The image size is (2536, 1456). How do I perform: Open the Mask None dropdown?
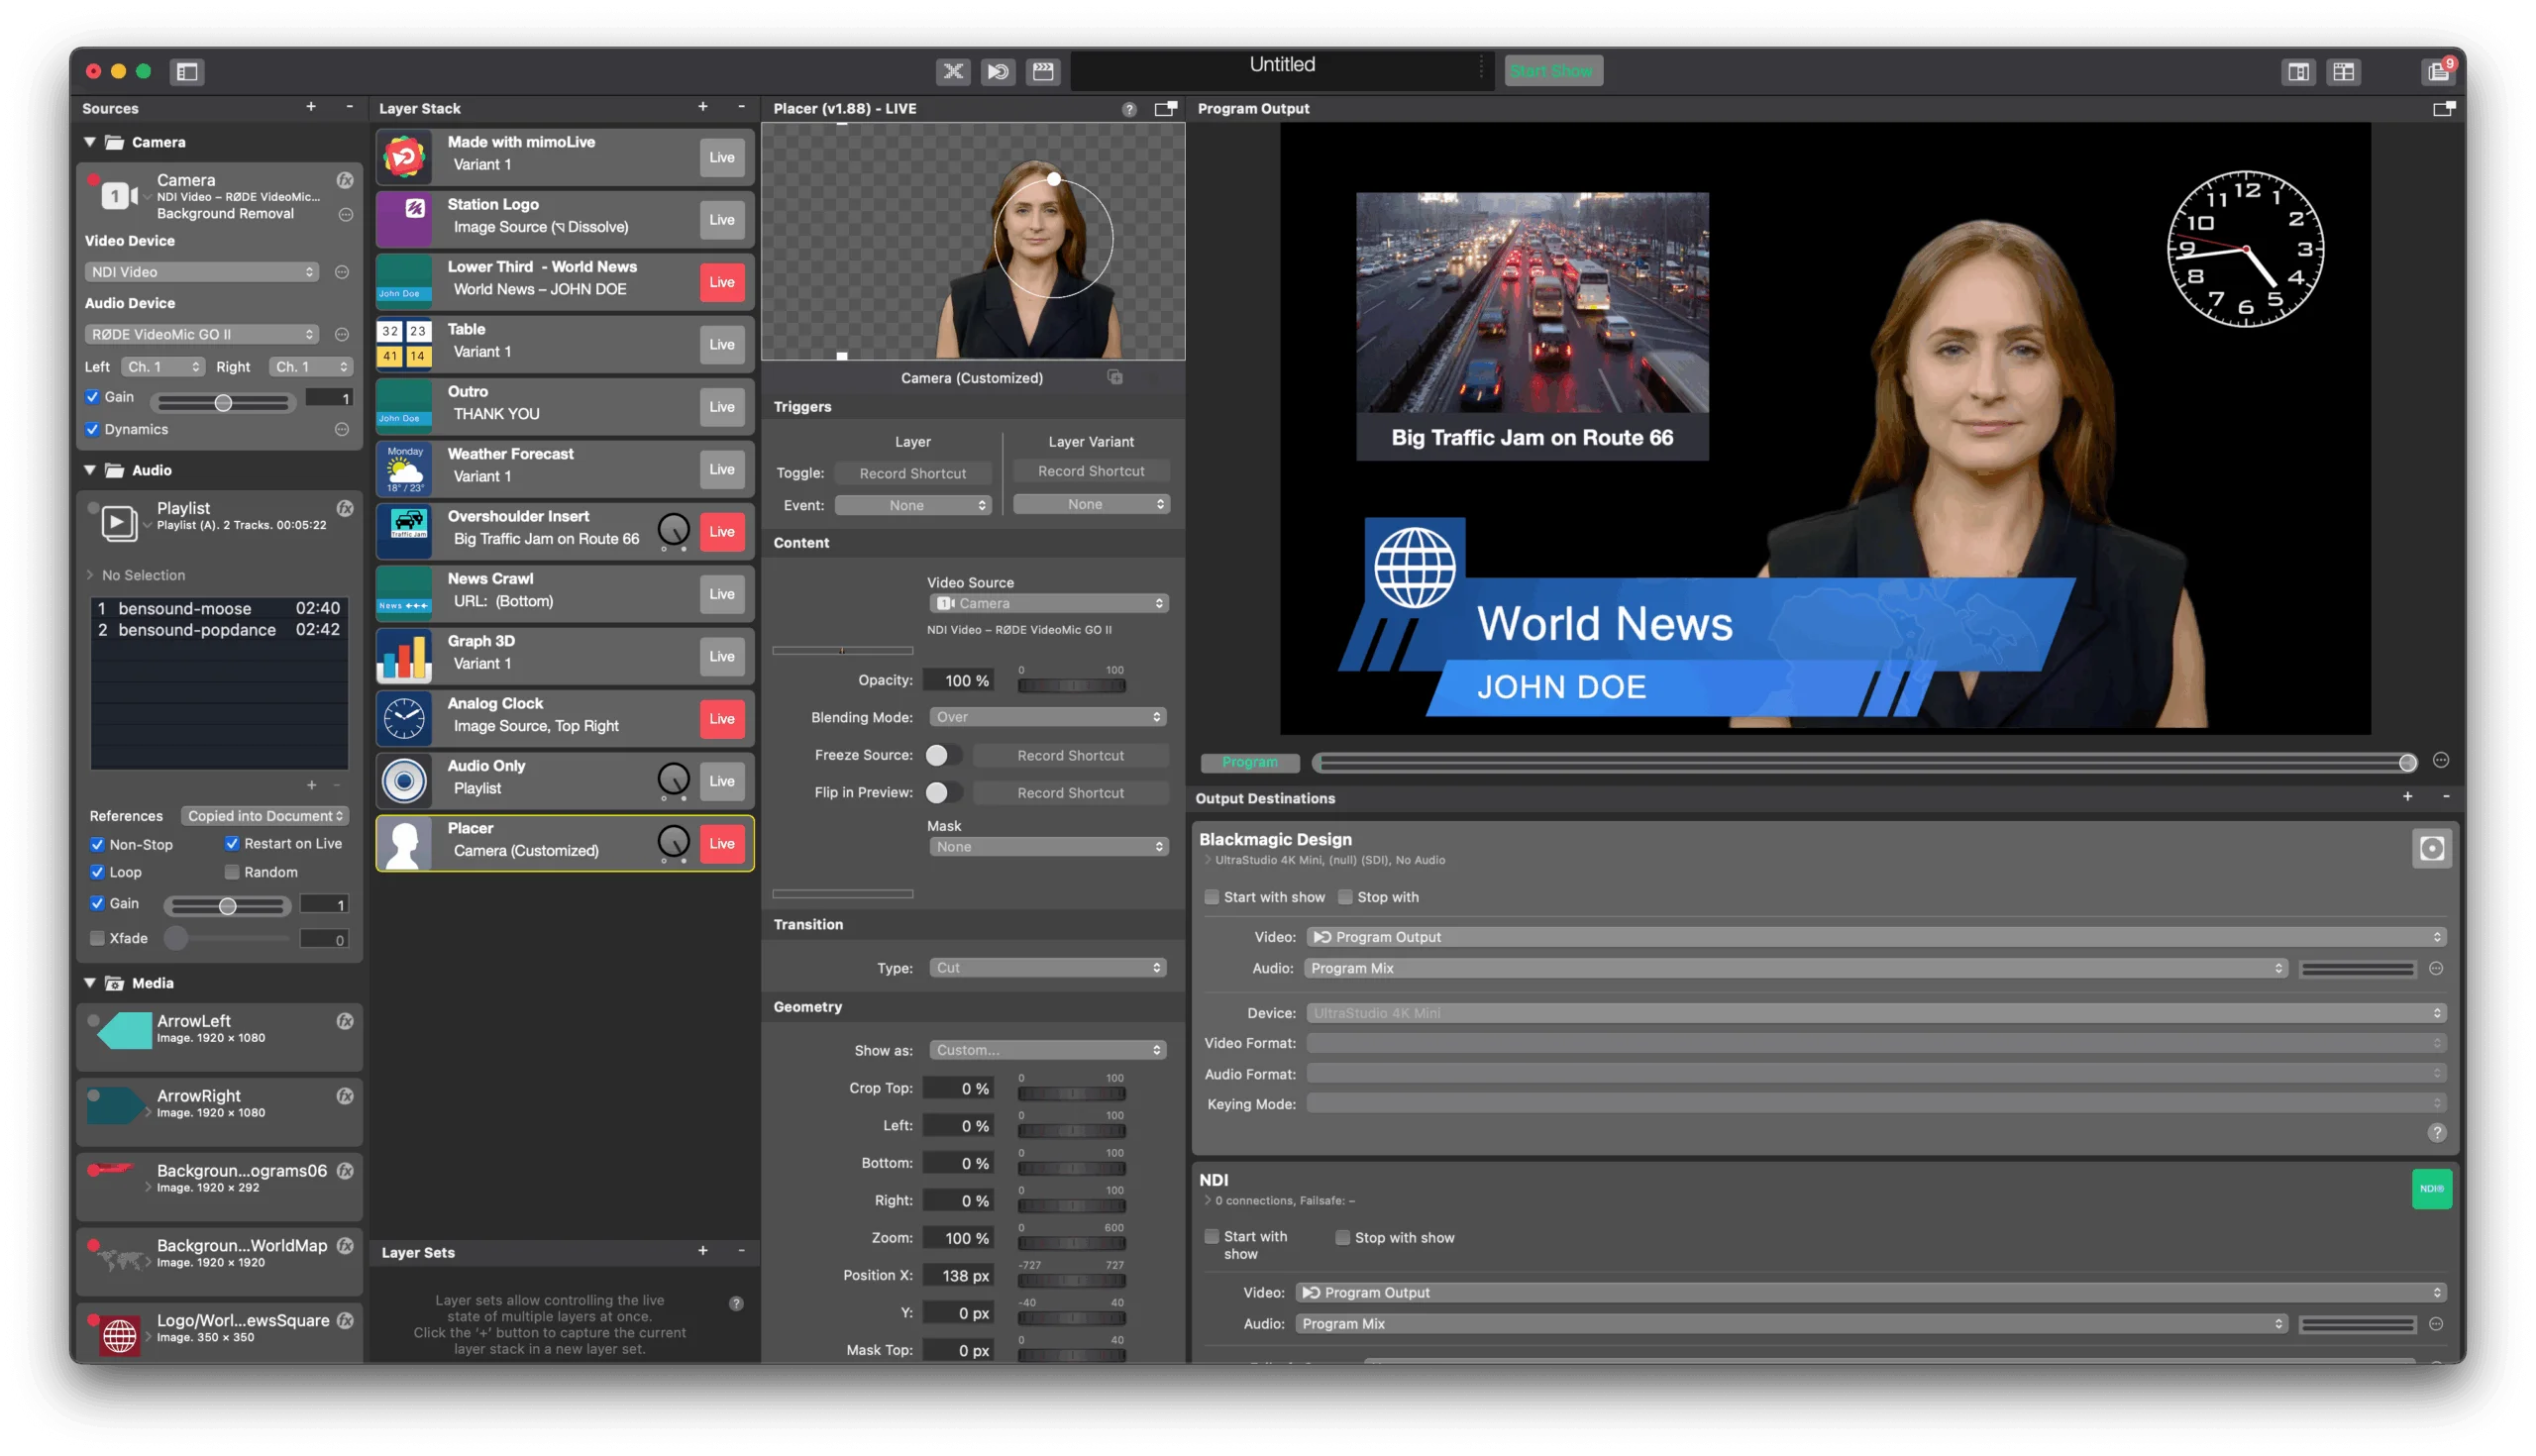pos(1048,847)
